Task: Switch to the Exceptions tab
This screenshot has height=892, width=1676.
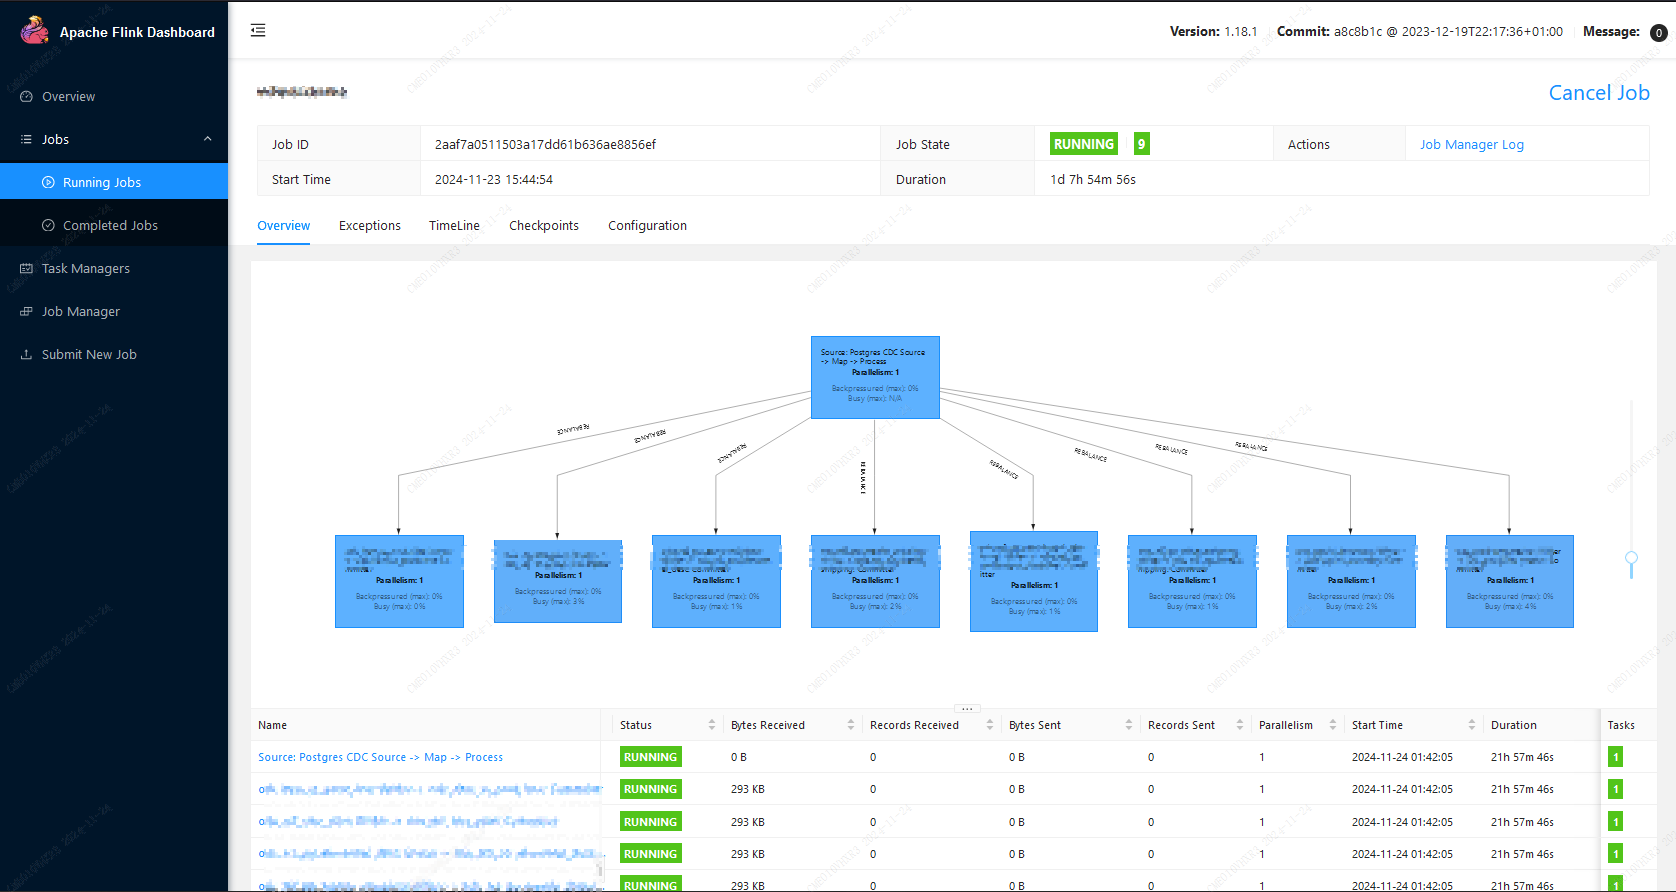Action: pyautogui.click(x=370, y=226)
